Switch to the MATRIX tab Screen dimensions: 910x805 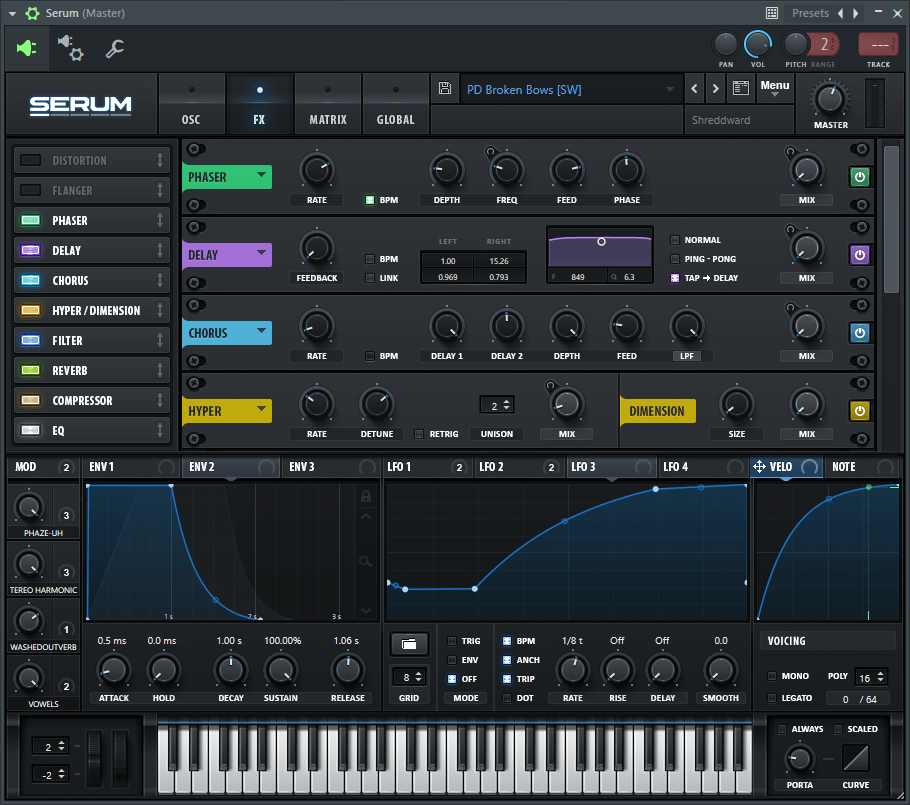point(328,104)
